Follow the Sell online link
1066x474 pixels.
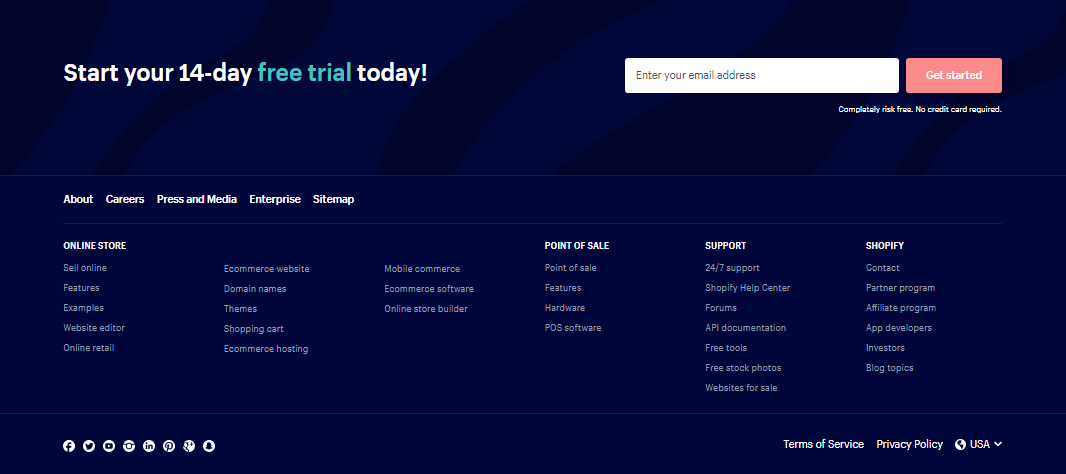85,268
